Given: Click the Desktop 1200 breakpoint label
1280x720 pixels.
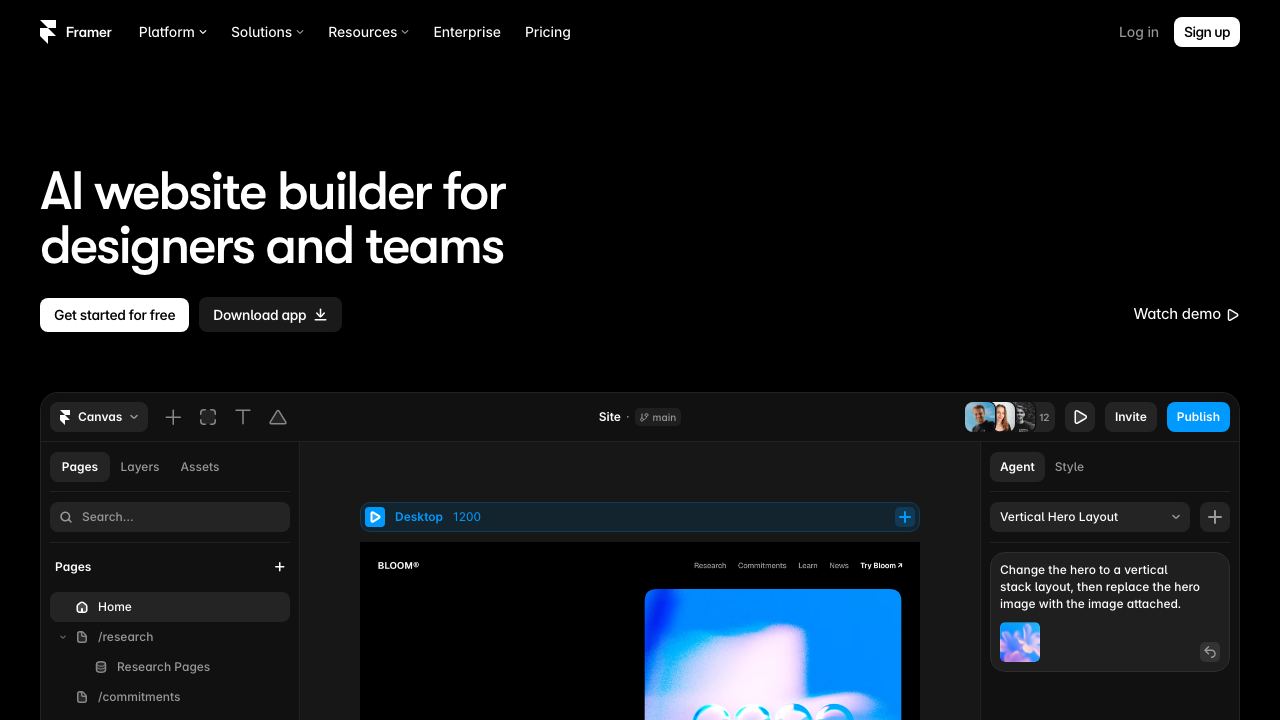Looking at the screenshot, I should coord(438,517).
